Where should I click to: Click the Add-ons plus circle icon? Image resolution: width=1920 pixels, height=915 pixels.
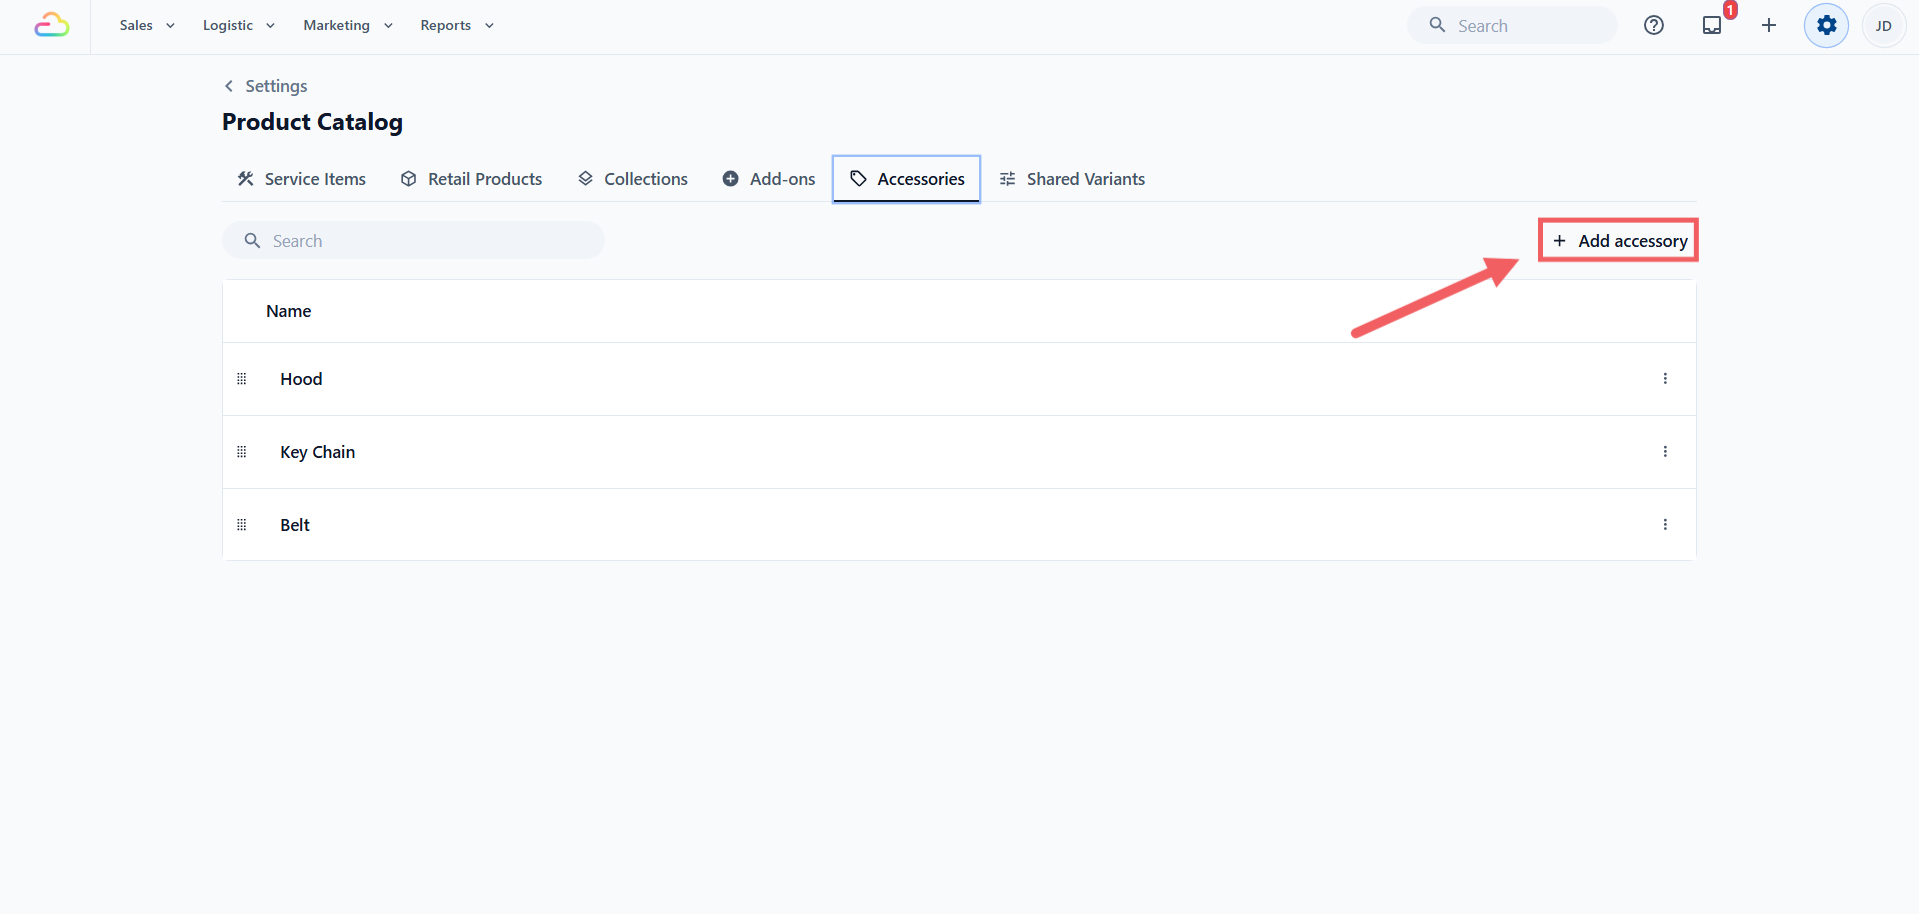point(730,179)
